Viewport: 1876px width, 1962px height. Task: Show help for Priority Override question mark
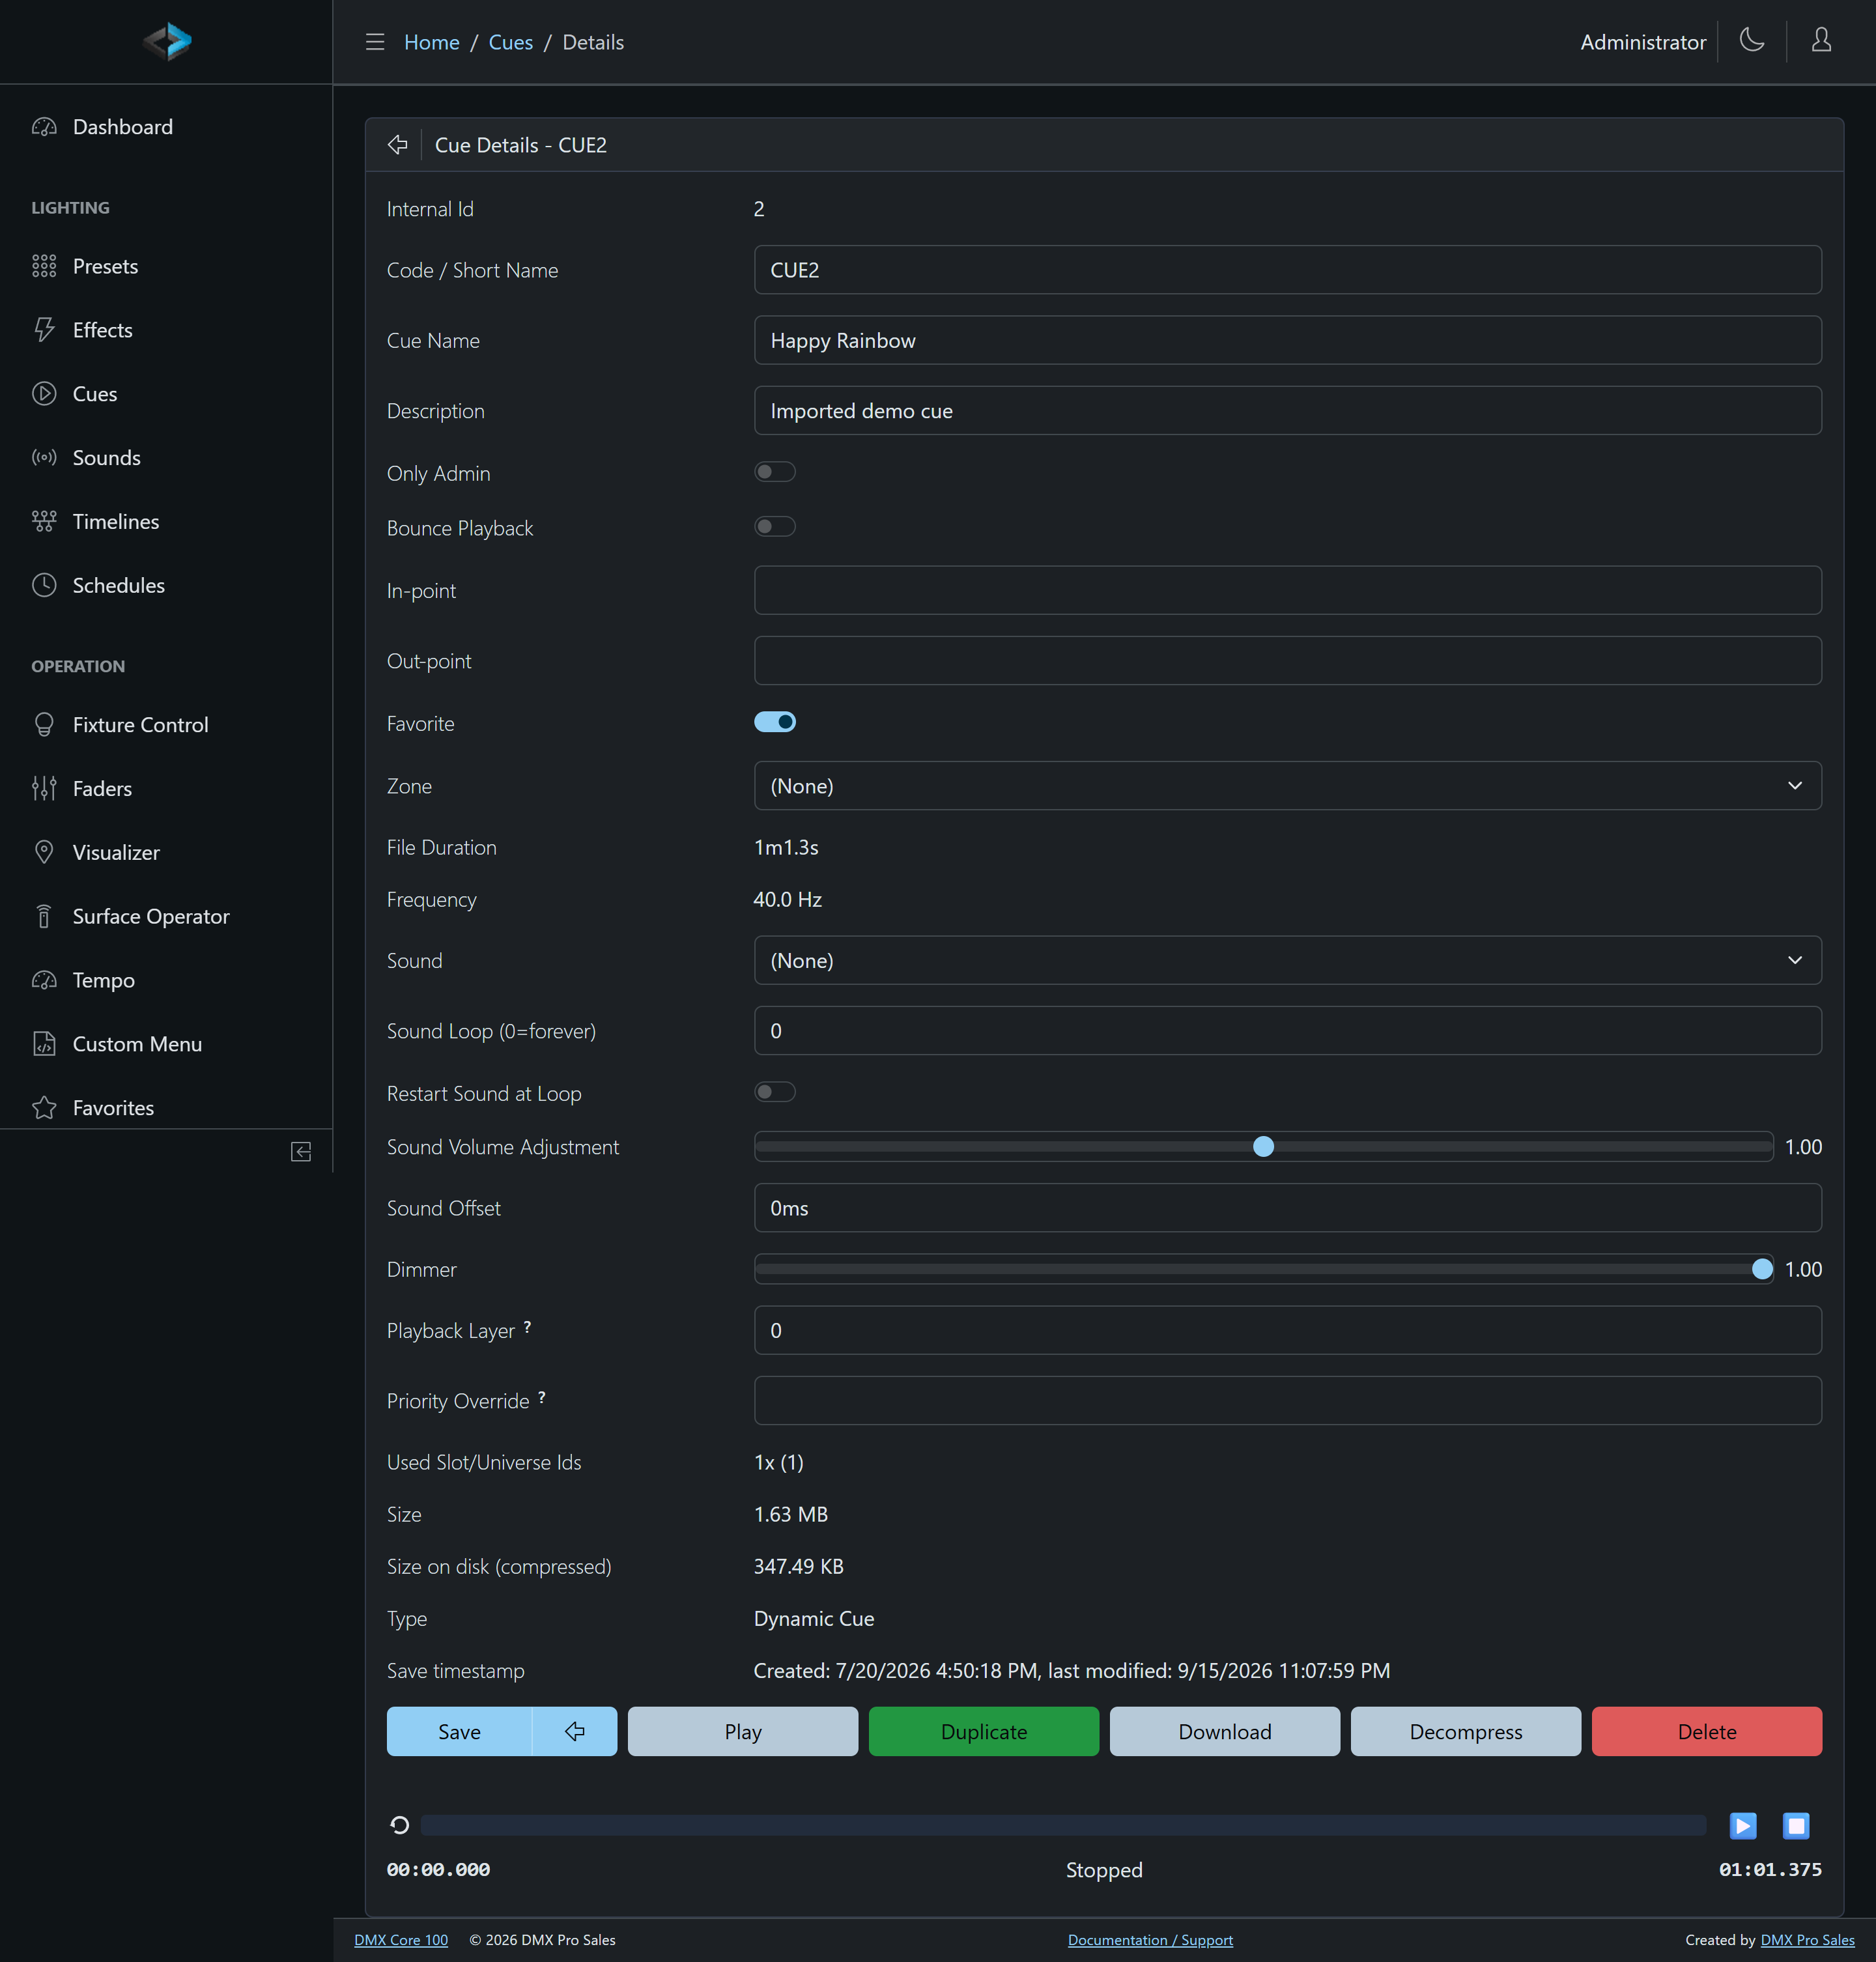point(542,1397)
